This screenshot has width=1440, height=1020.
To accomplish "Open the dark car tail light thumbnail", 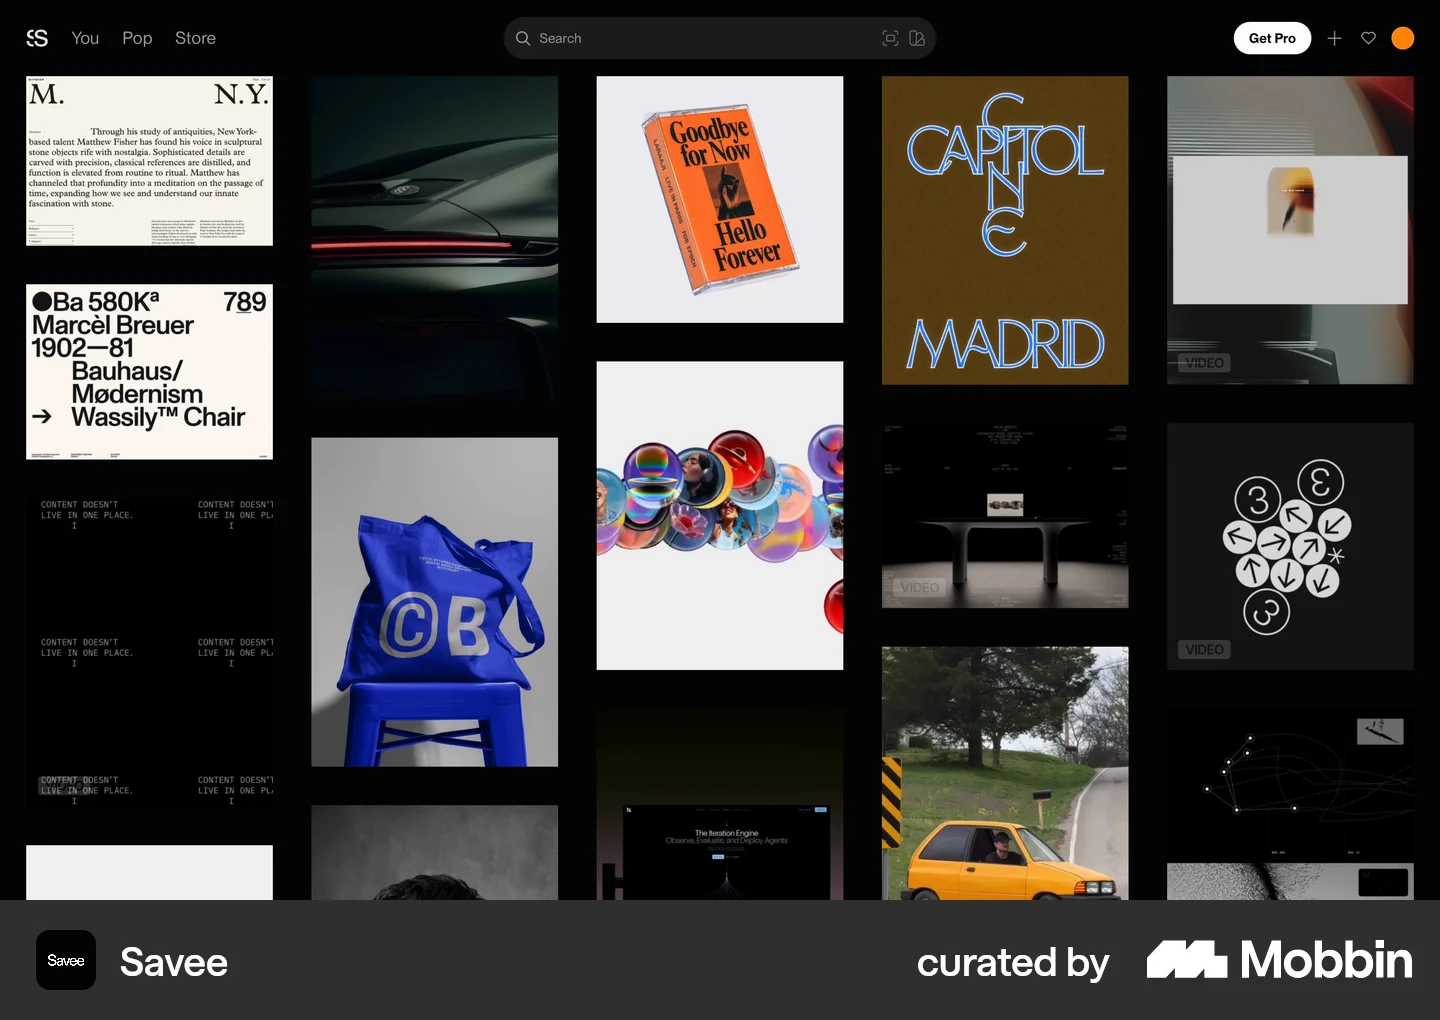I will [x=434, y=238].
